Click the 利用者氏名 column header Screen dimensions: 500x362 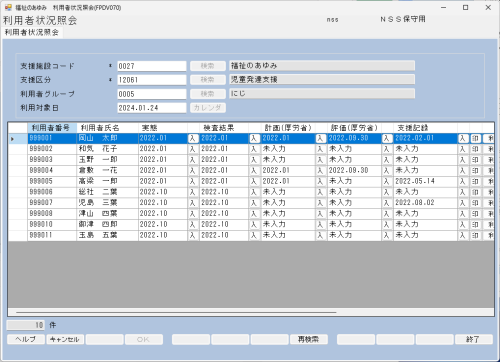(x=107, y=128)
